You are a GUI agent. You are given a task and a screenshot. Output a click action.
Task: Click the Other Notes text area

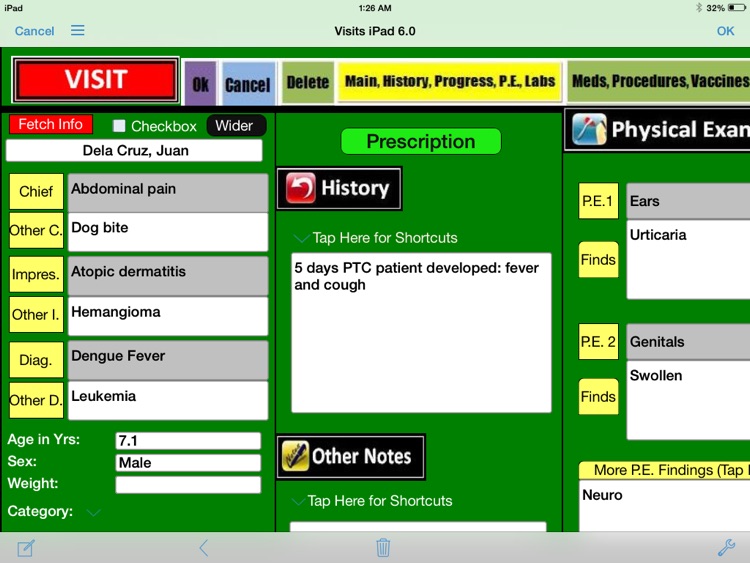[x=418, y=527]
